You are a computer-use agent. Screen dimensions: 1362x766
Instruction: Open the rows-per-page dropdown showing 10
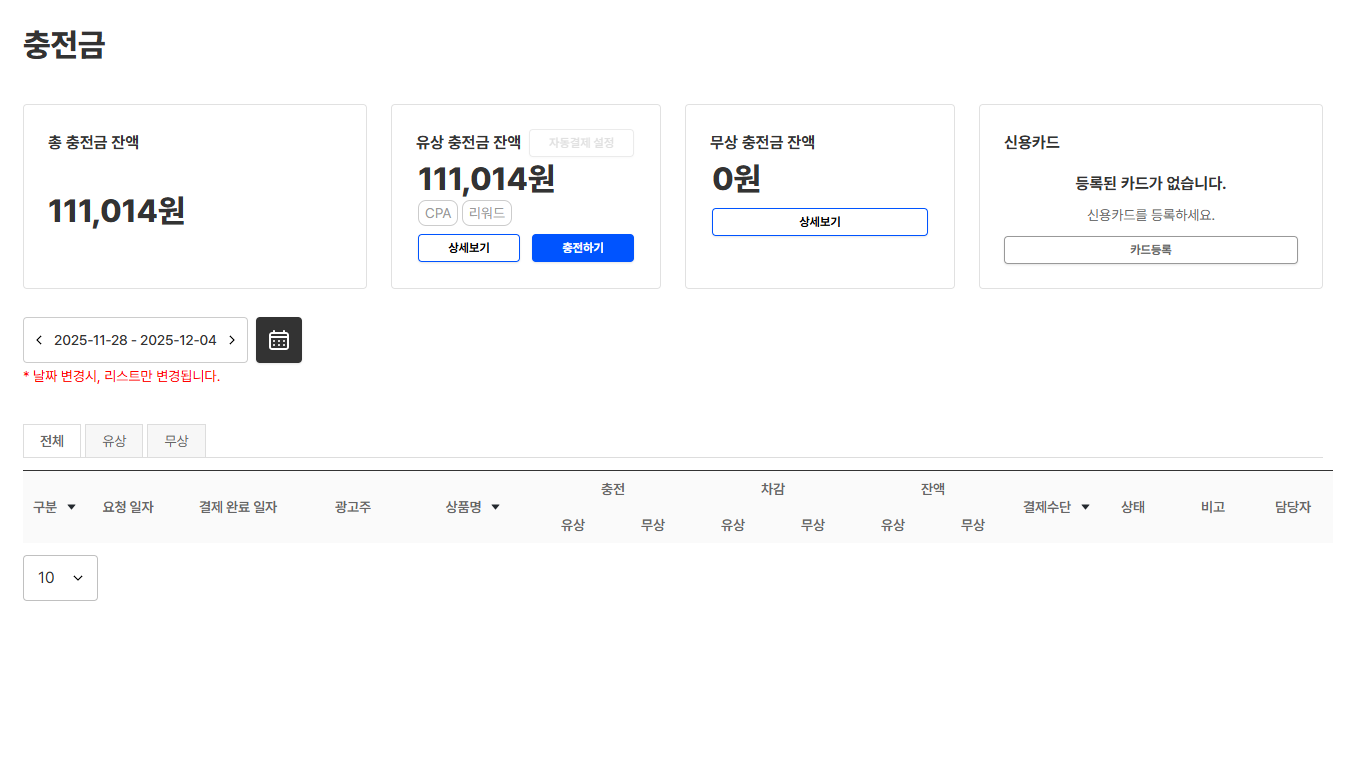pos(60,578)
